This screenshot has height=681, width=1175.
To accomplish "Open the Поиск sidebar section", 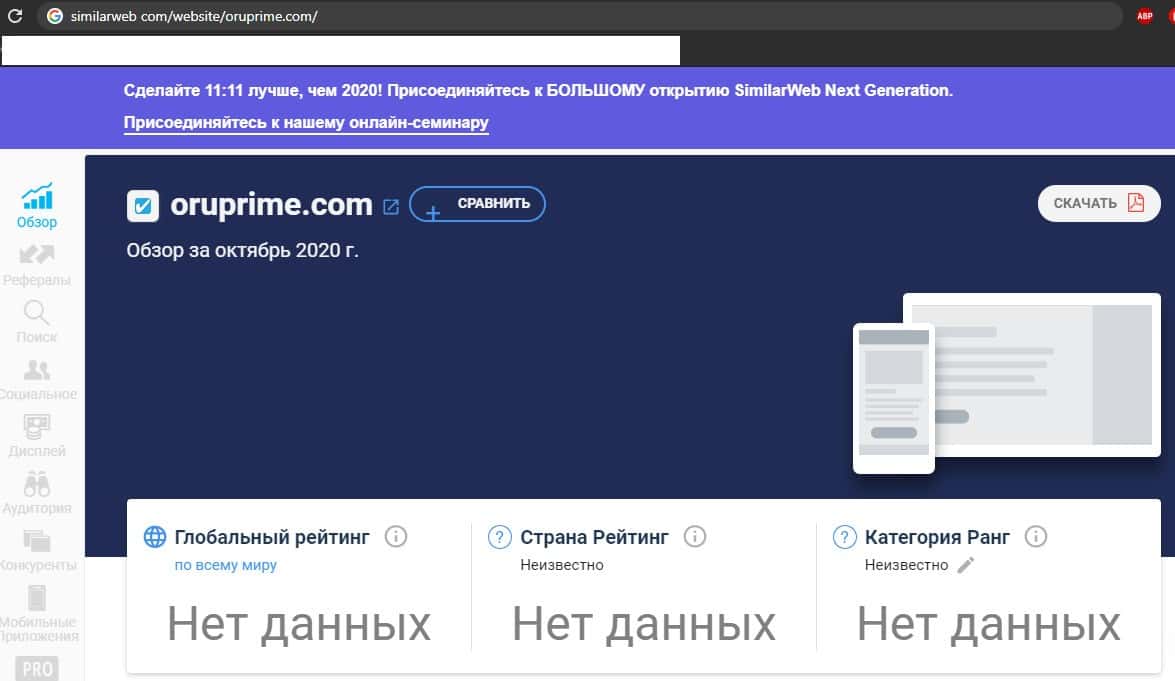I will pos(37,322).
